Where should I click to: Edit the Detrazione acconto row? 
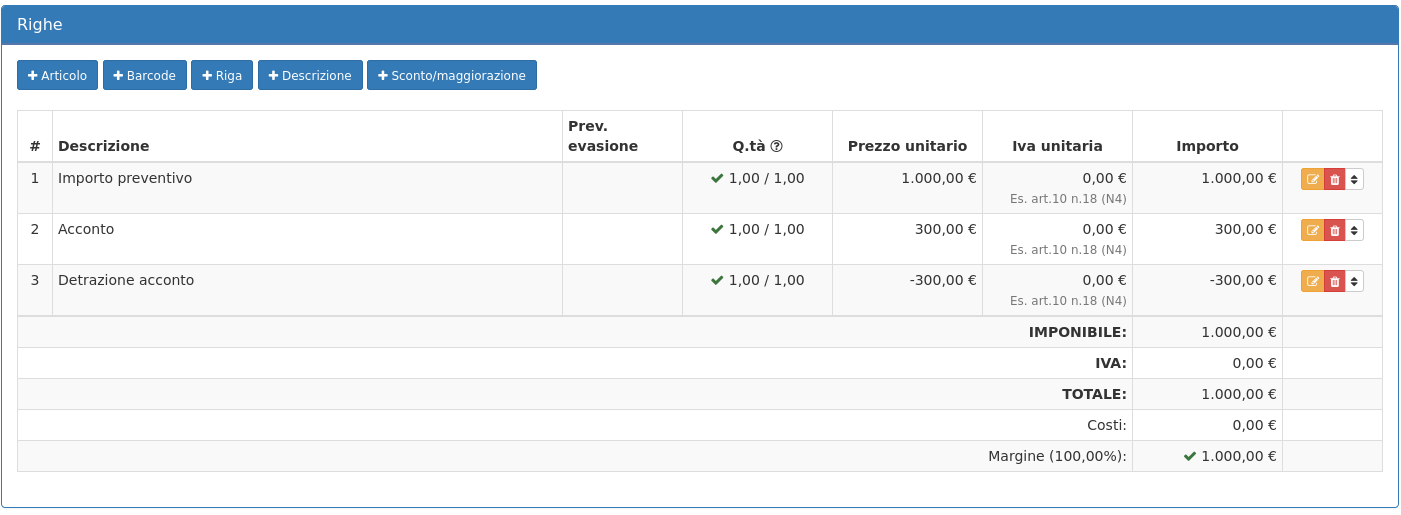1312,281
